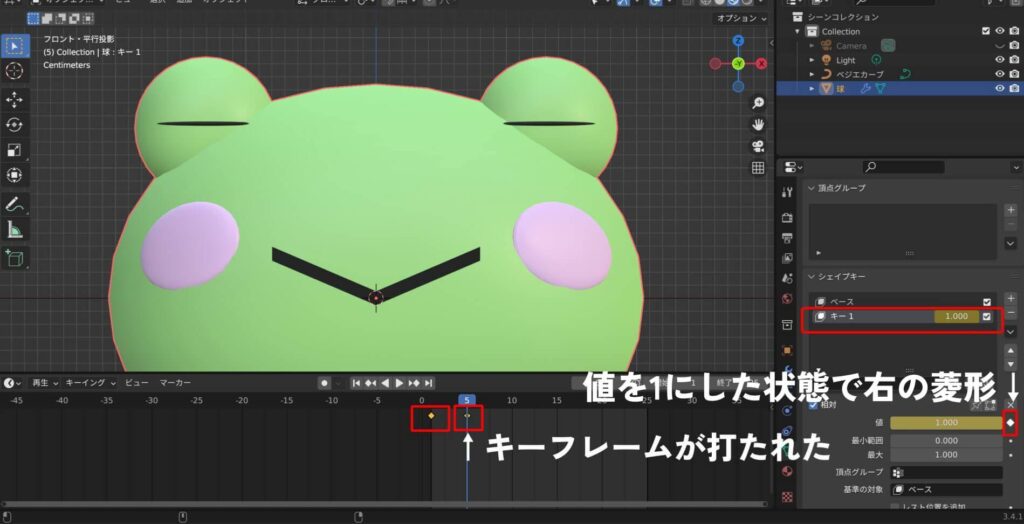Click the 最小範囲 value field
The image size is (1024, 524).
pos(945,440)
